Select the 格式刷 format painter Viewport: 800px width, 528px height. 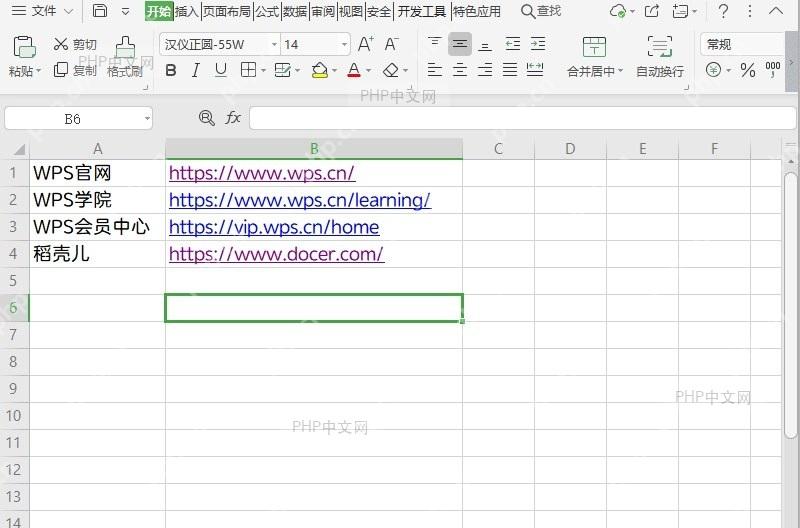[125, 57]
